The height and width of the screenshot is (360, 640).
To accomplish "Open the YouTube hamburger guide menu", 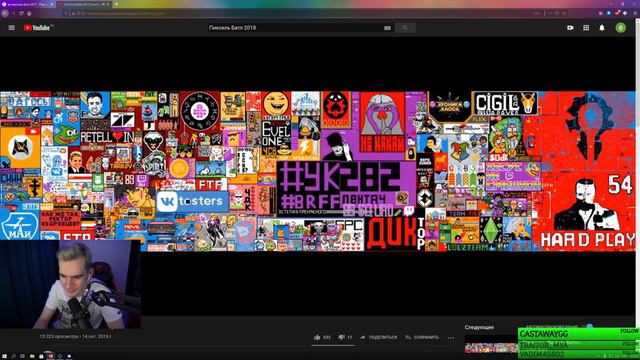I will pos(11,28).
